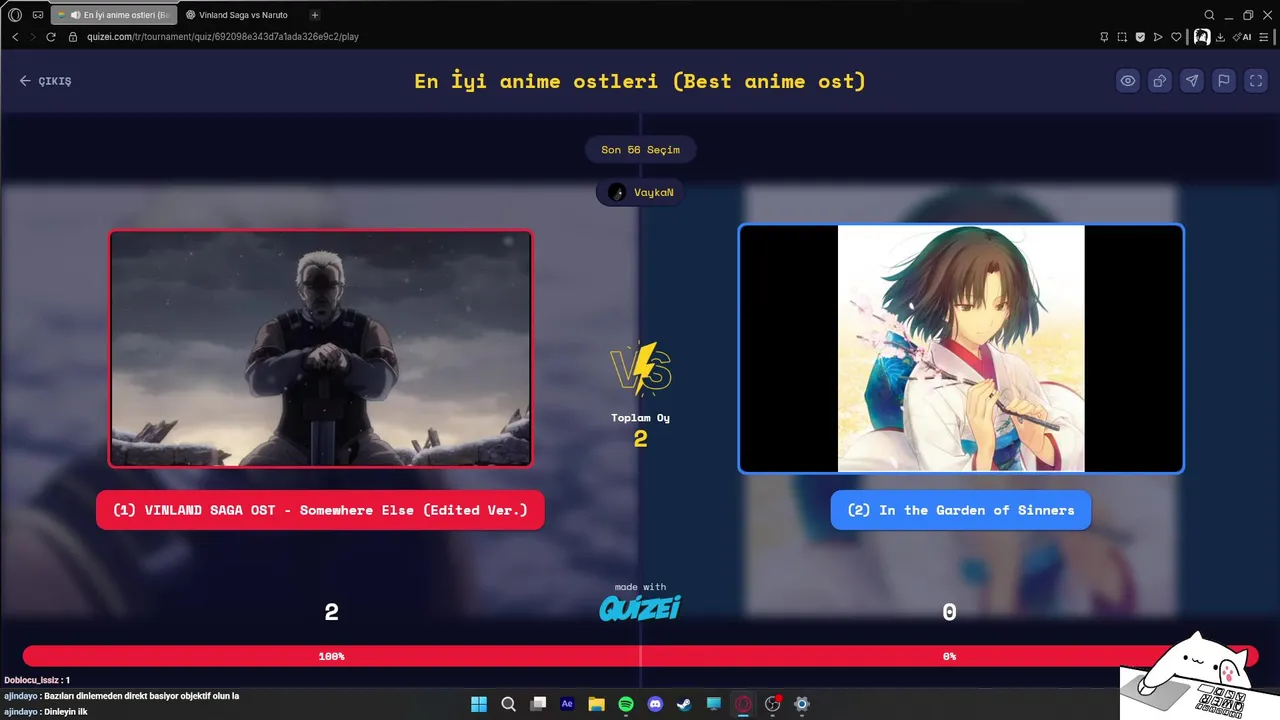Switch to the Vinland Saga vs Naruto tab

(x=238, y=15)
